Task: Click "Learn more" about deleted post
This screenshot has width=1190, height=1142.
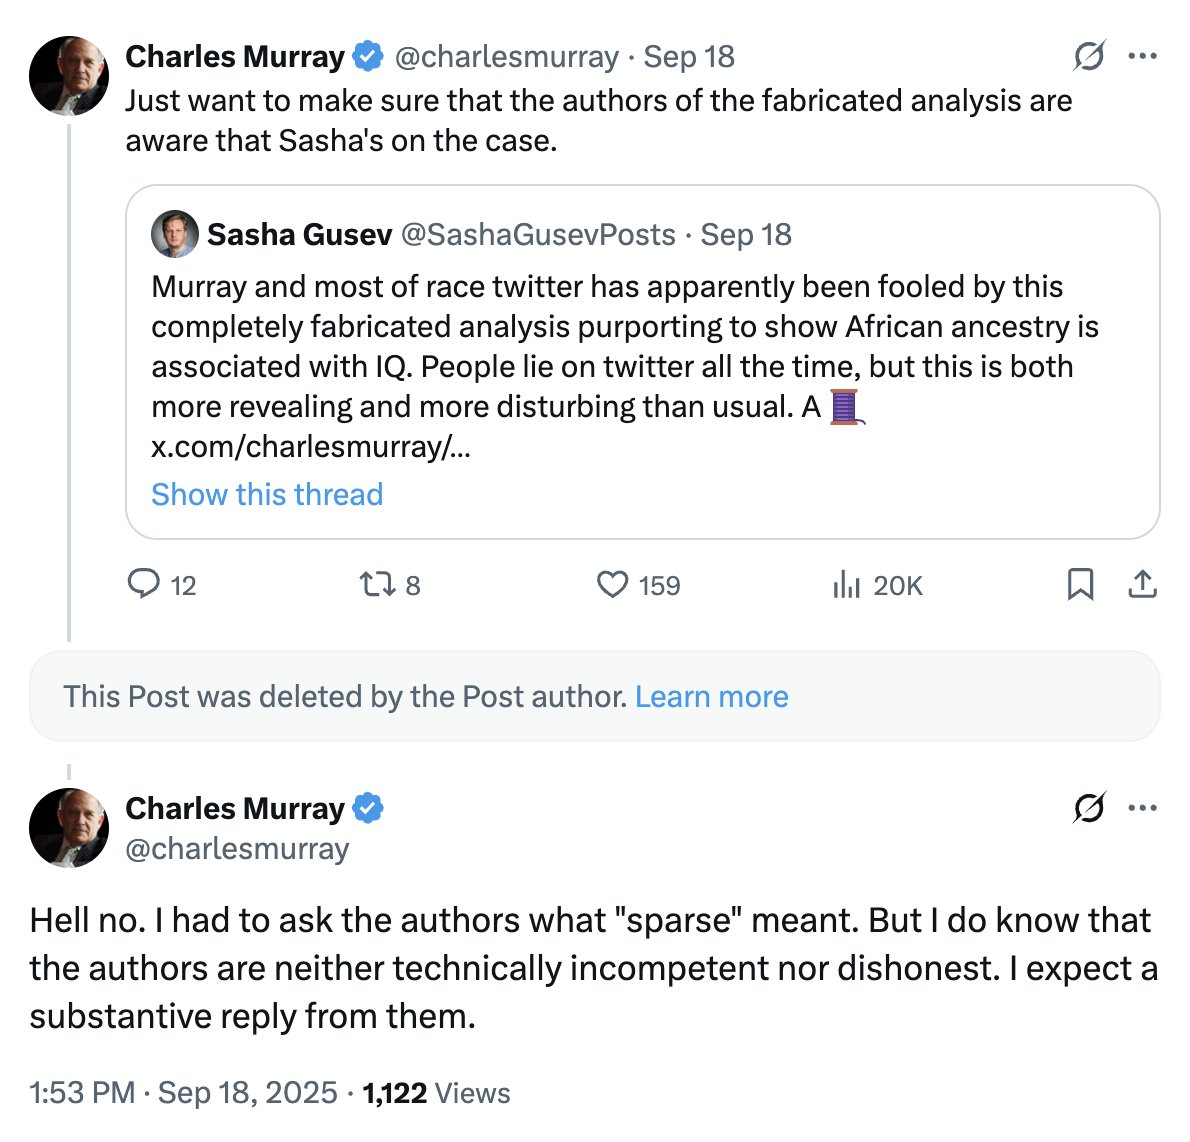Action: point(711,696)
